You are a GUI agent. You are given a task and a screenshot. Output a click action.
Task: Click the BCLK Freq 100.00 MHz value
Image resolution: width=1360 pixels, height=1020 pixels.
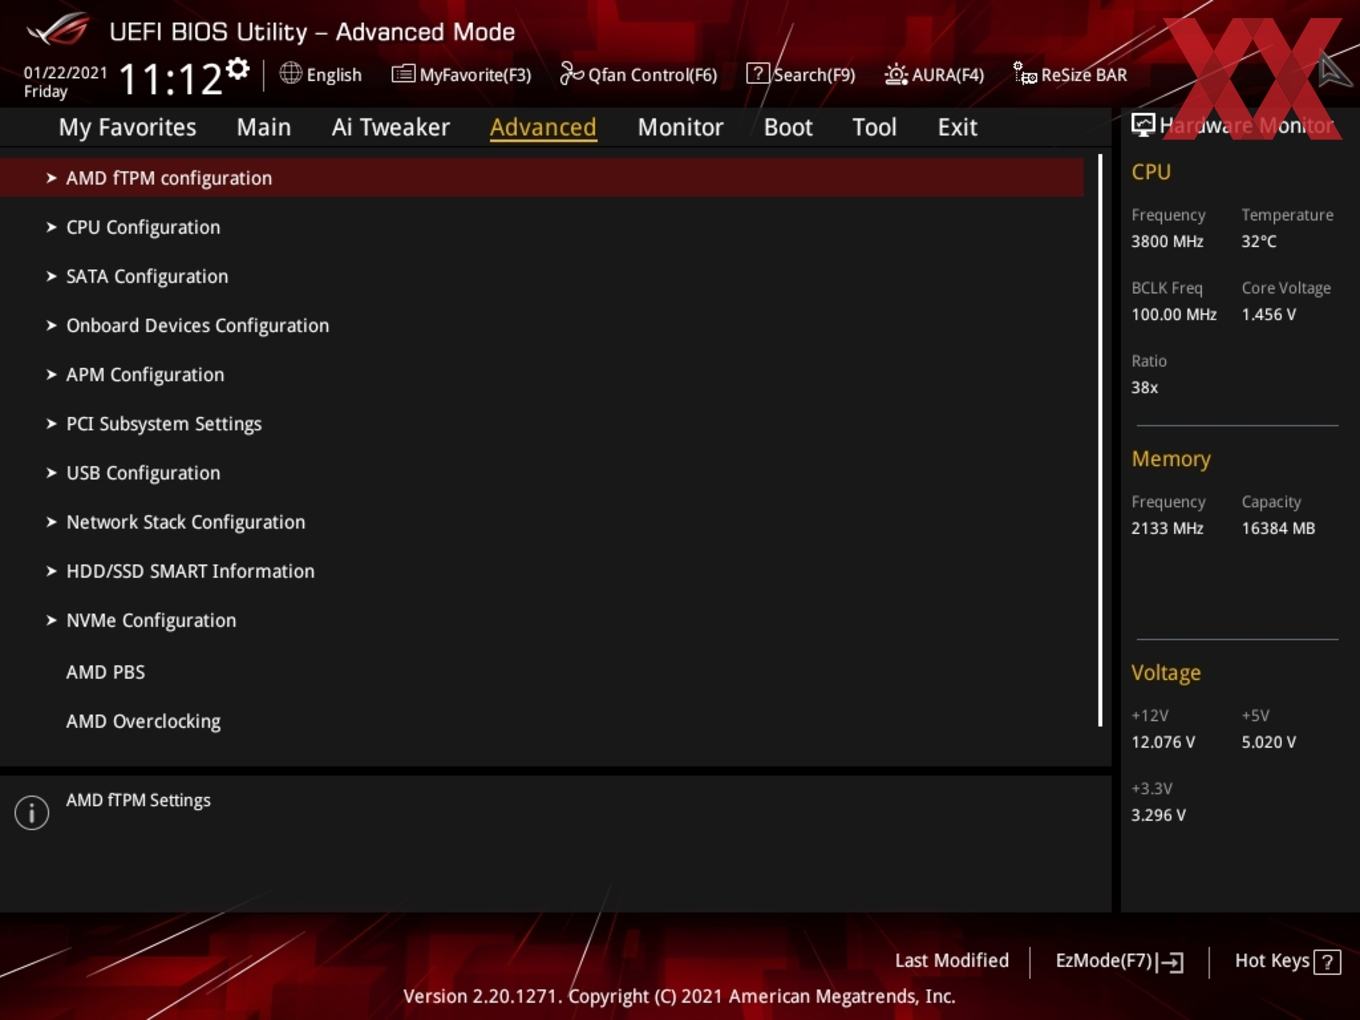click(x=1174, y=314)
